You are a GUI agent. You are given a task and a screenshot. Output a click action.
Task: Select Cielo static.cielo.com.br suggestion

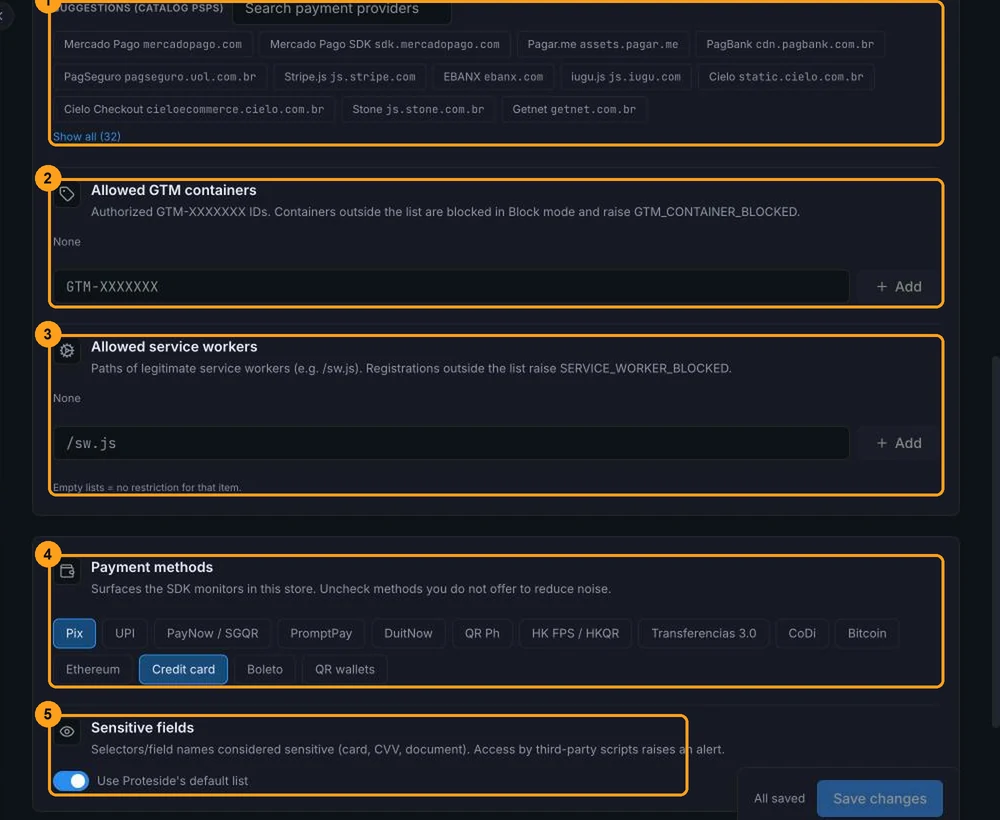pyautogui.click(x=786, y=77)
